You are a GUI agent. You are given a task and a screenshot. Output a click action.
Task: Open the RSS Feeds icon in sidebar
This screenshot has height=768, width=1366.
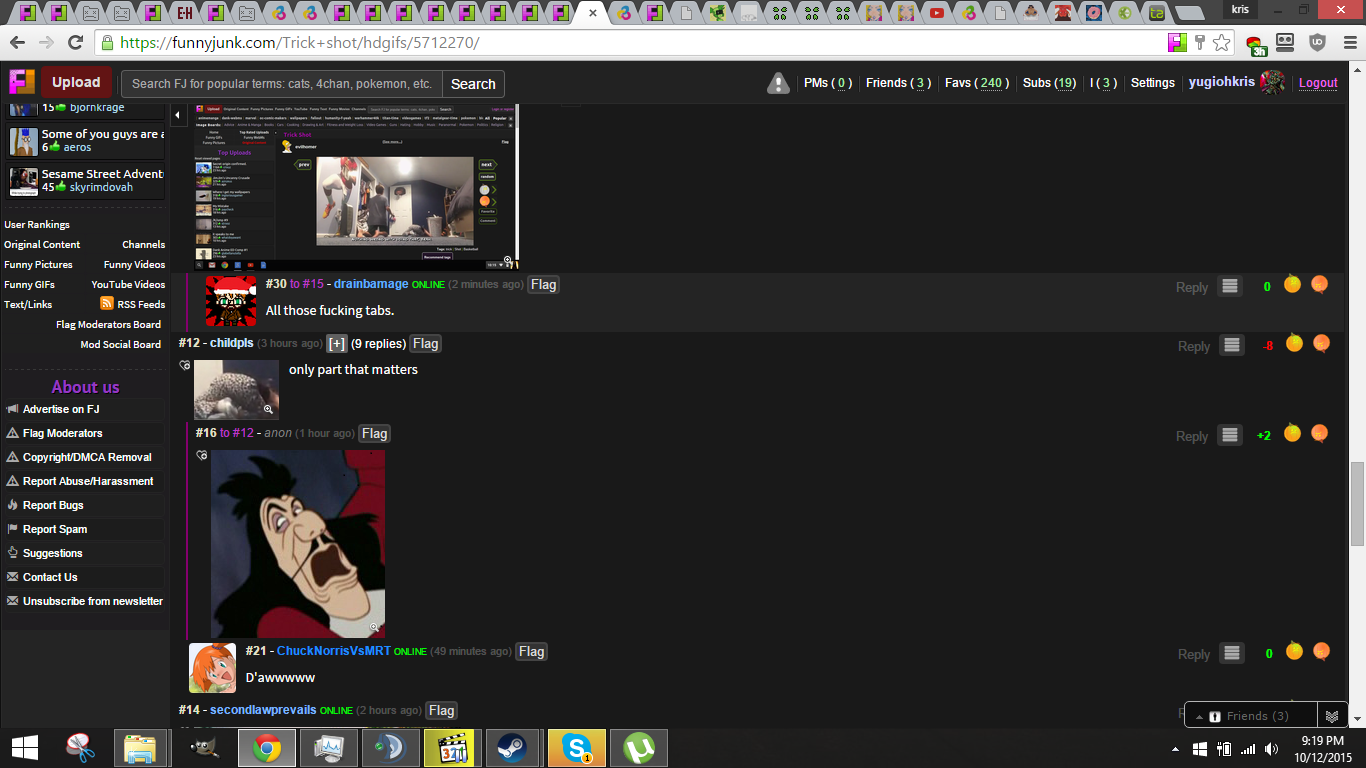pyautogui.click(x=107, y=304)
